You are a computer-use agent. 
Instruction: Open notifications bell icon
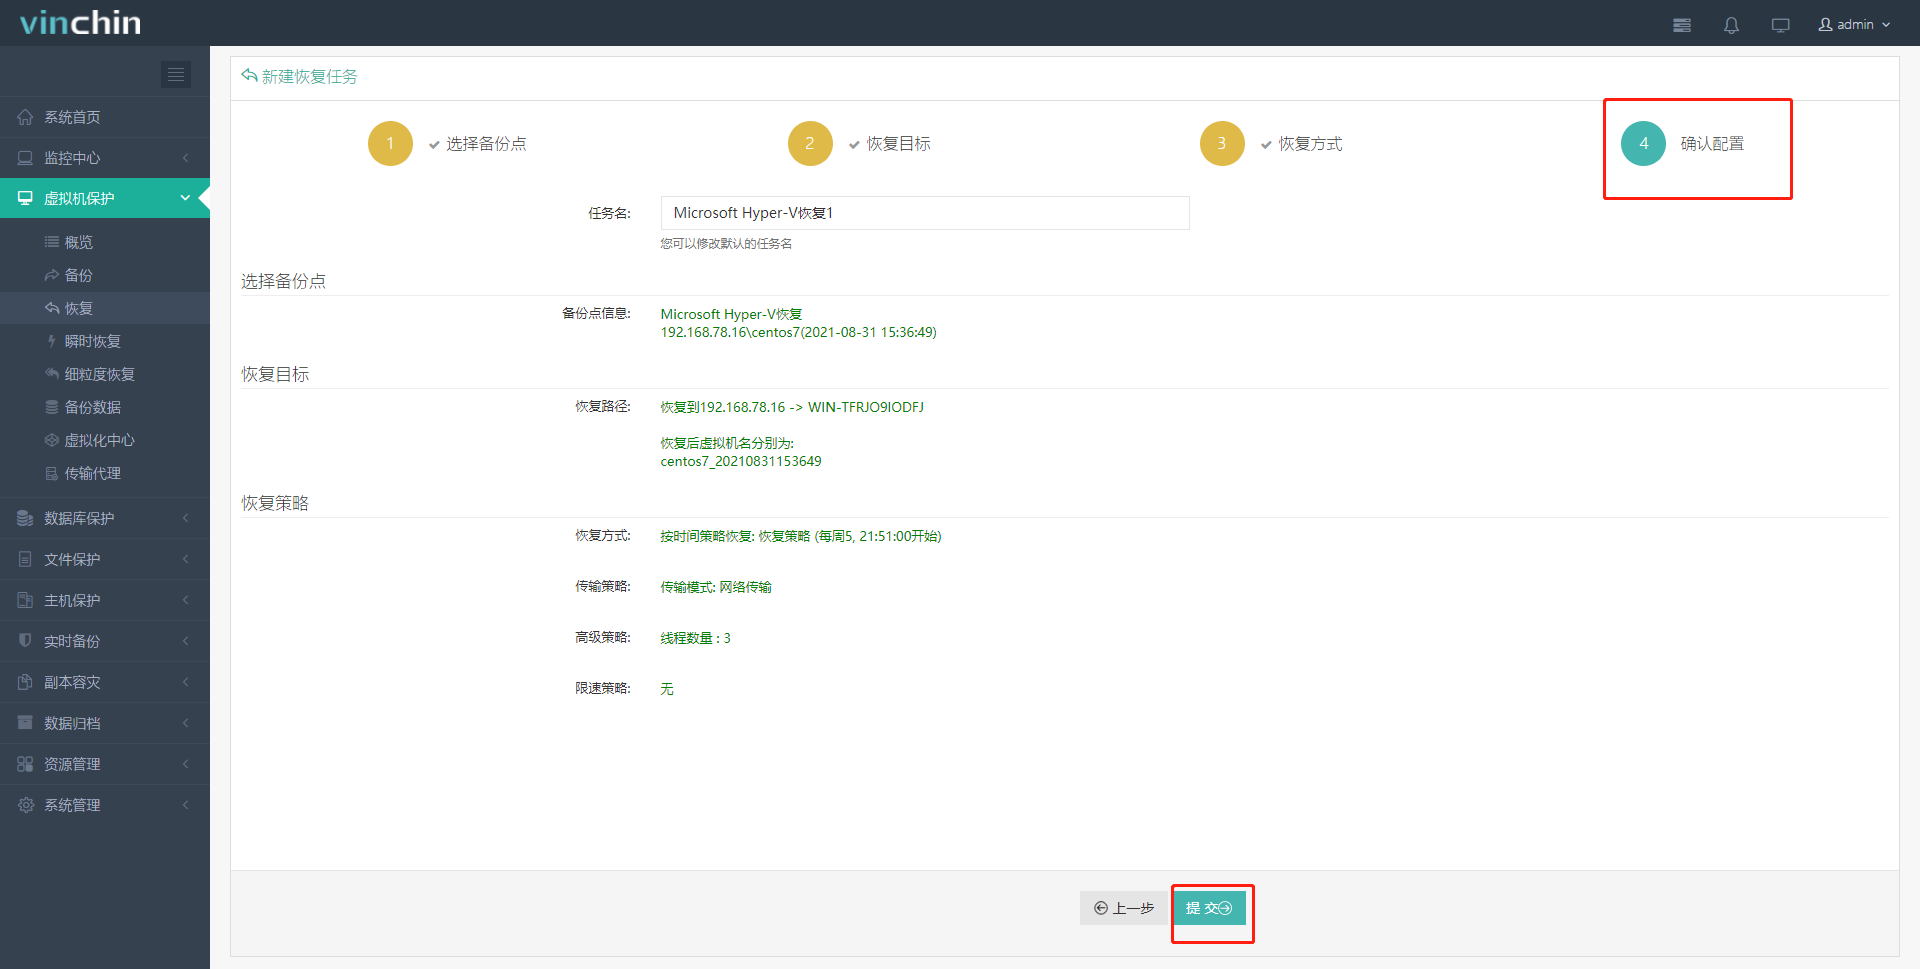[x=1731, y=25]
